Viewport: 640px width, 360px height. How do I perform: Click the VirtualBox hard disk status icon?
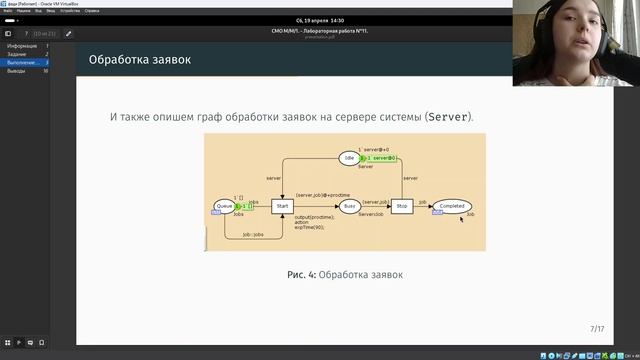543,356
